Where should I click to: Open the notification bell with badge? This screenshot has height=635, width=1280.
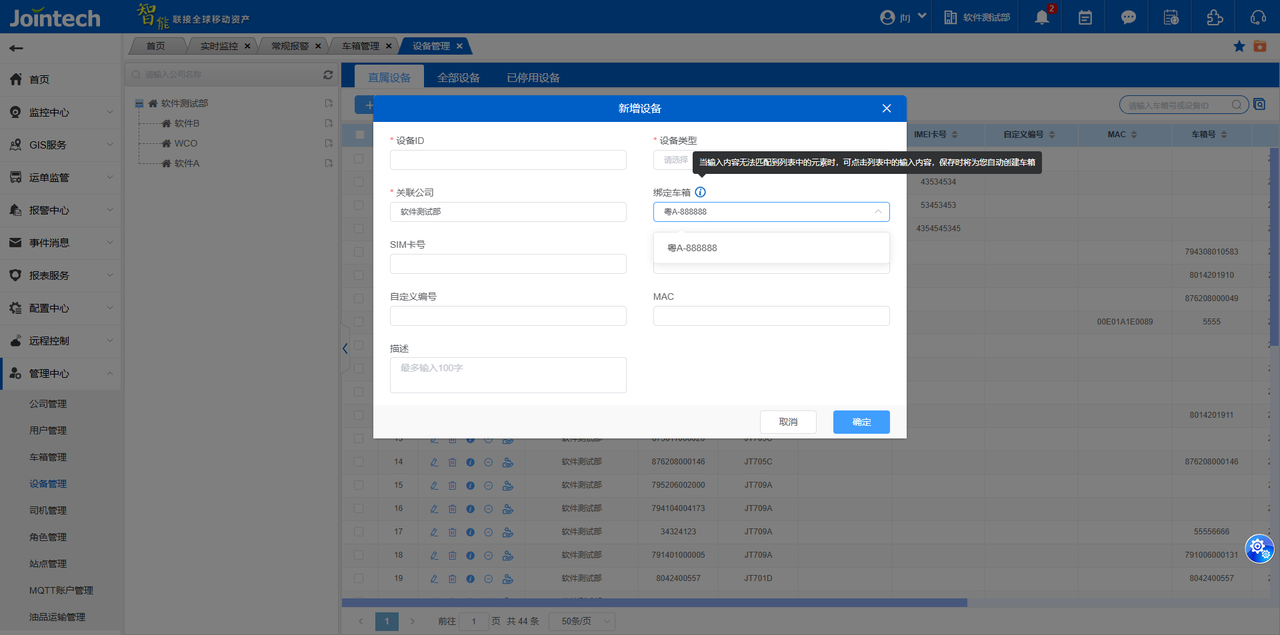point(1043,17)
